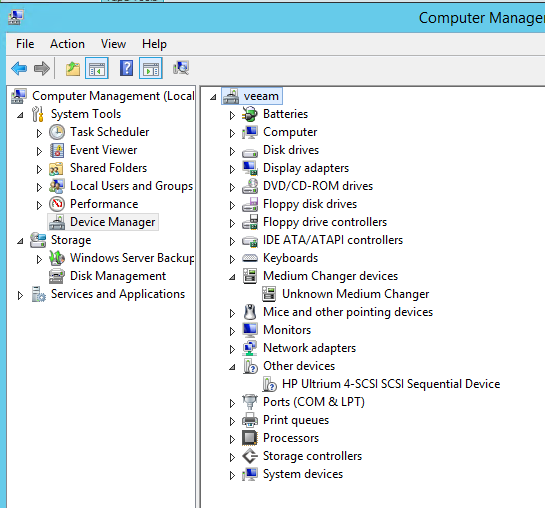Click Scan for hardware changes icon
Viewport: 545px width, 508px height.
click(181, 68)
